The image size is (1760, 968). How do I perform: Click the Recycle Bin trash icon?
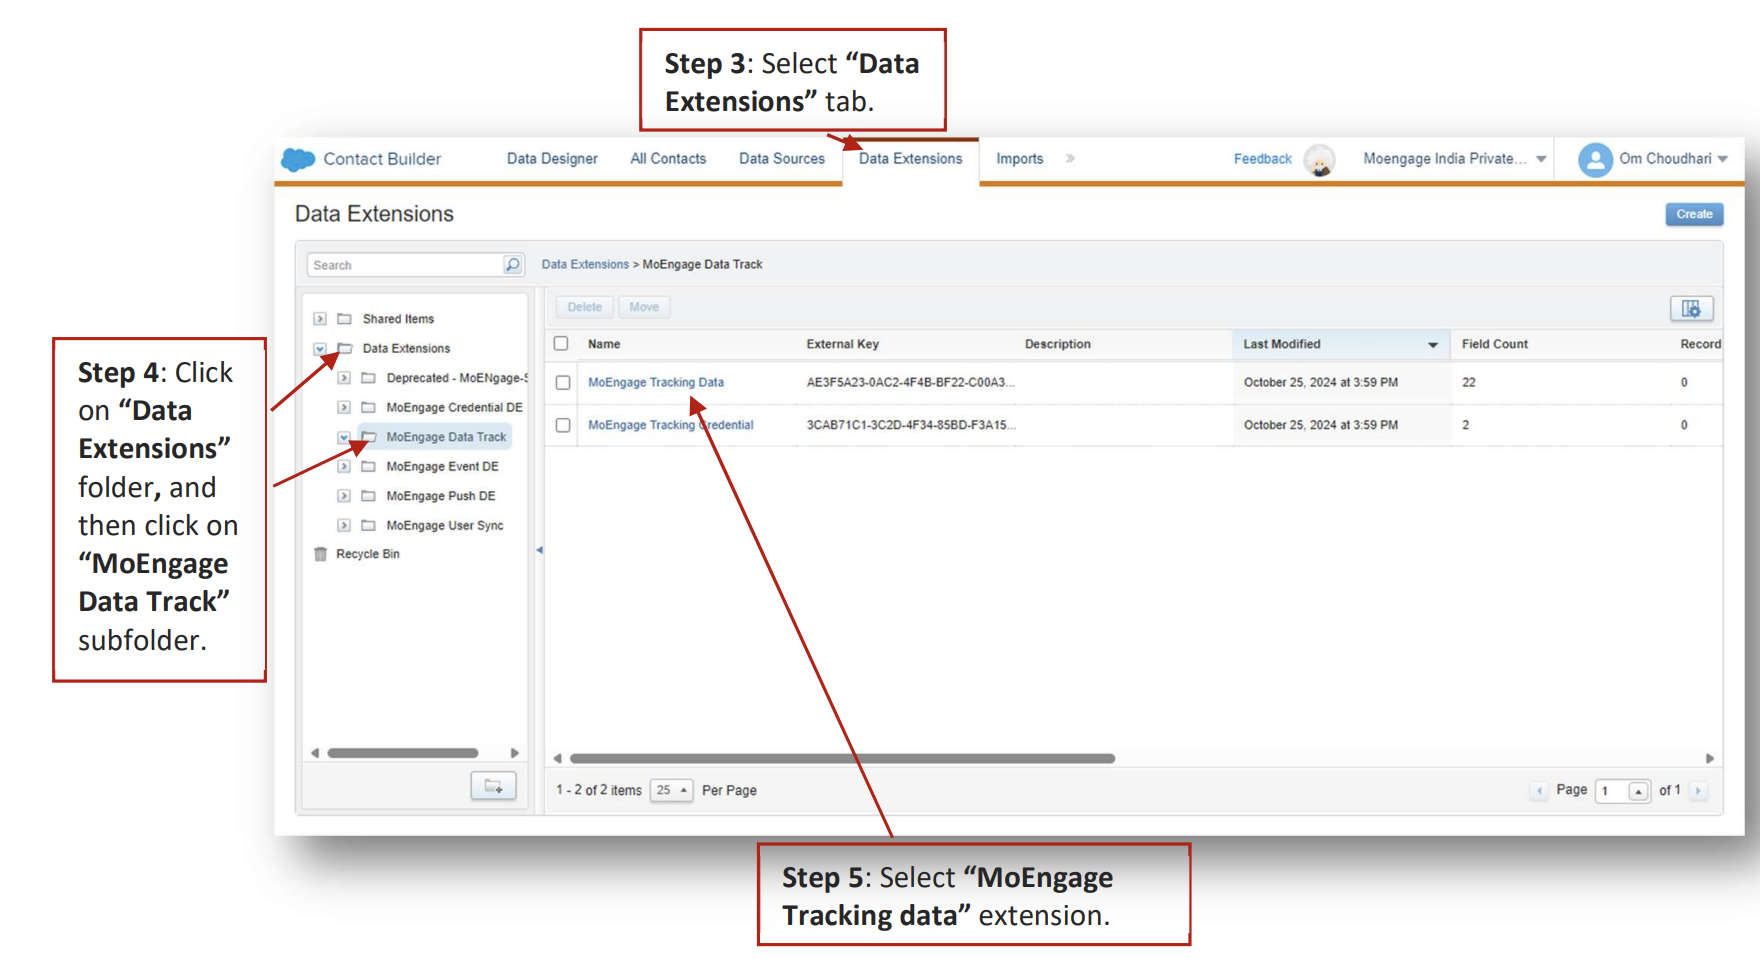(x=320, y=554)
